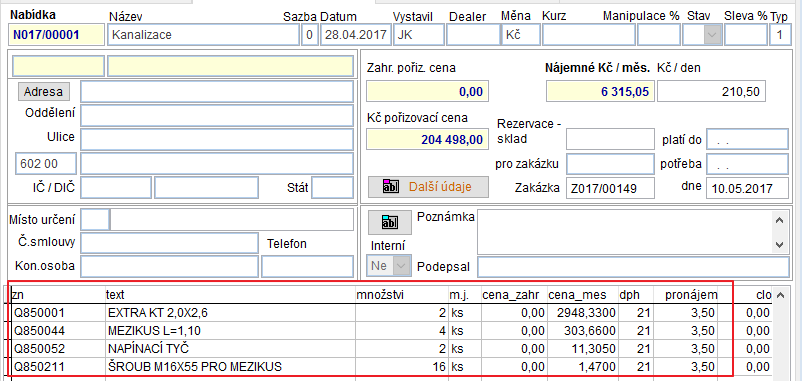Click the Zakázka field Z2017/00149
The width and height of the screenshot is (802, 381).
(611, 188)
